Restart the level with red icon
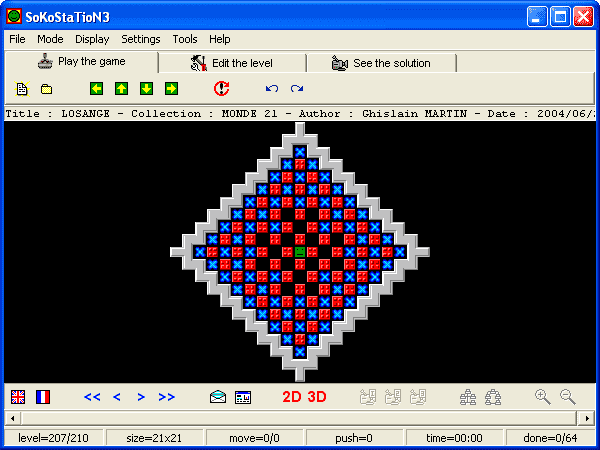 pos(221,89)
